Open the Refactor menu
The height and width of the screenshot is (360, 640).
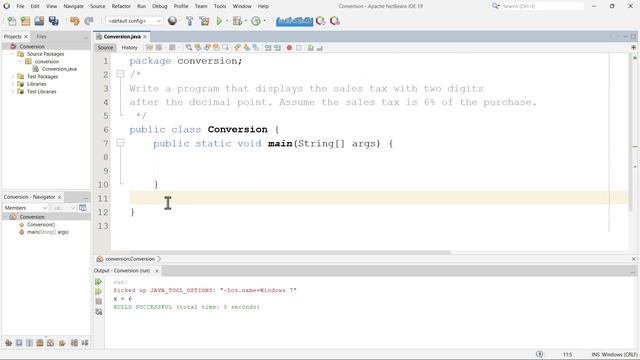[x=121, y=6]
